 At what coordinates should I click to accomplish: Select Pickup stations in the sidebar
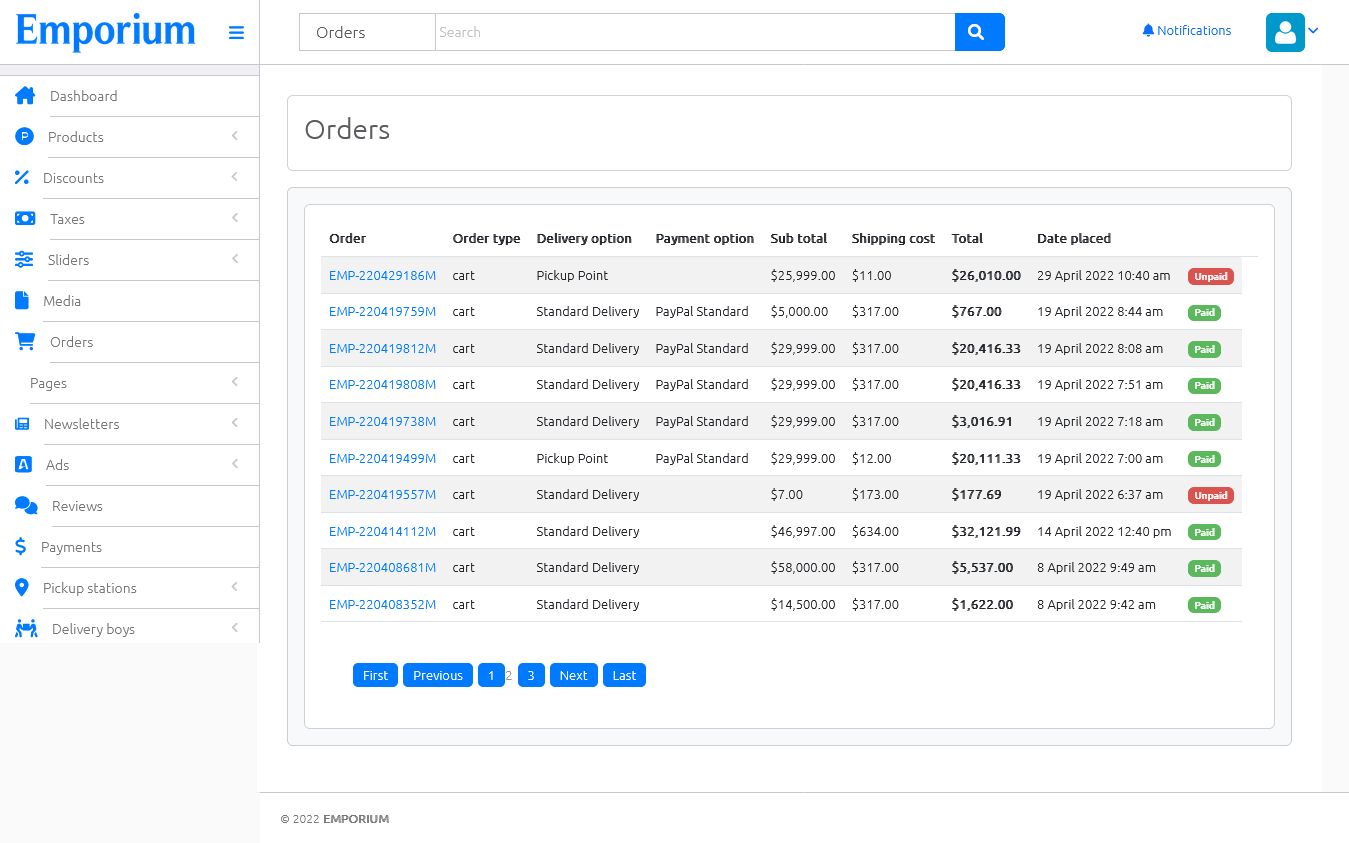pyautogui.click(x=89, y=588)
